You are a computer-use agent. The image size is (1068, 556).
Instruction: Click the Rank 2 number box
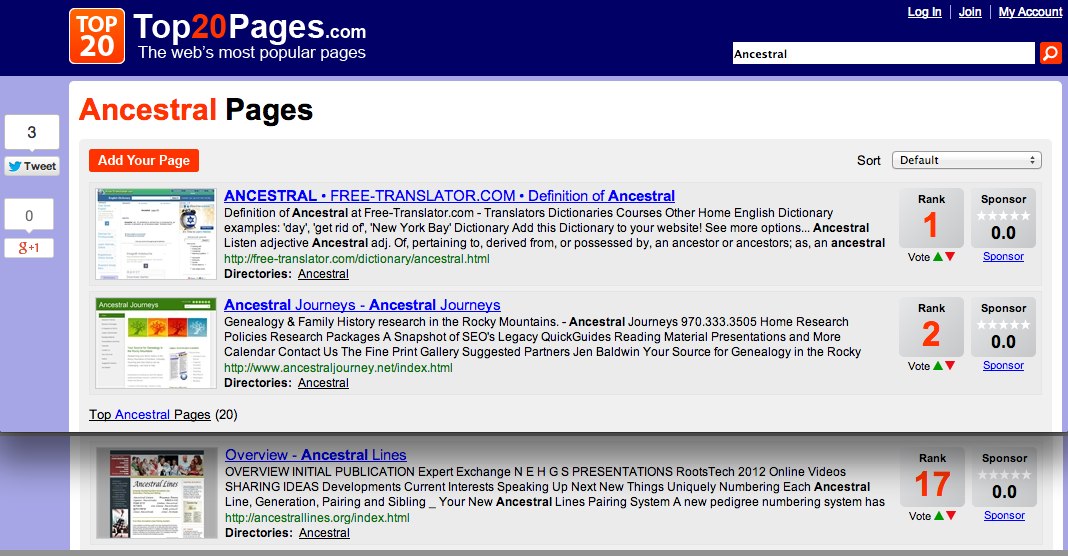(931, 327)
